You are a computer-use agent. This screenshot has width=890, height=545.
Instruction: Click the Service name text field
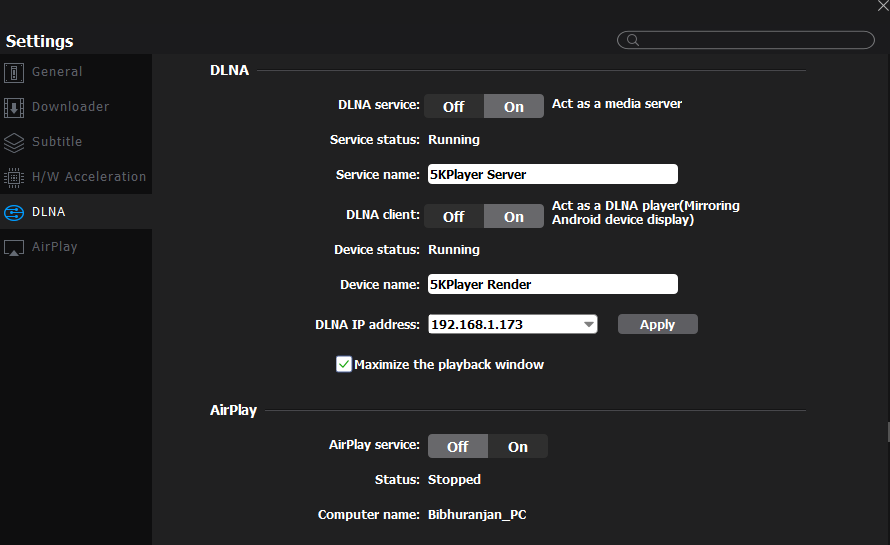click(552, 174)
